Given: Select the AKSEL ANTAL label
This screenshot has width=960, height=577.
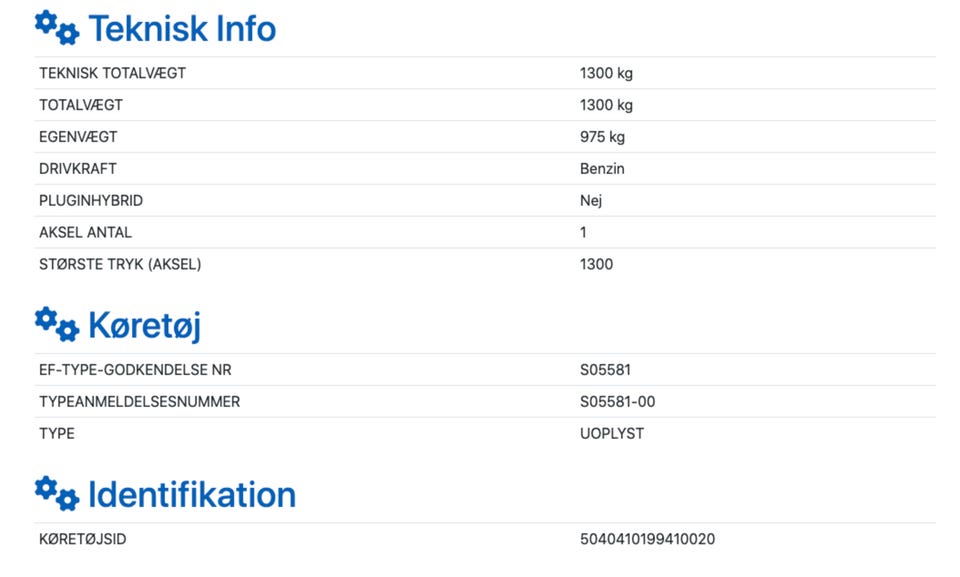Looking at the screenshot, I should (85, 232).
